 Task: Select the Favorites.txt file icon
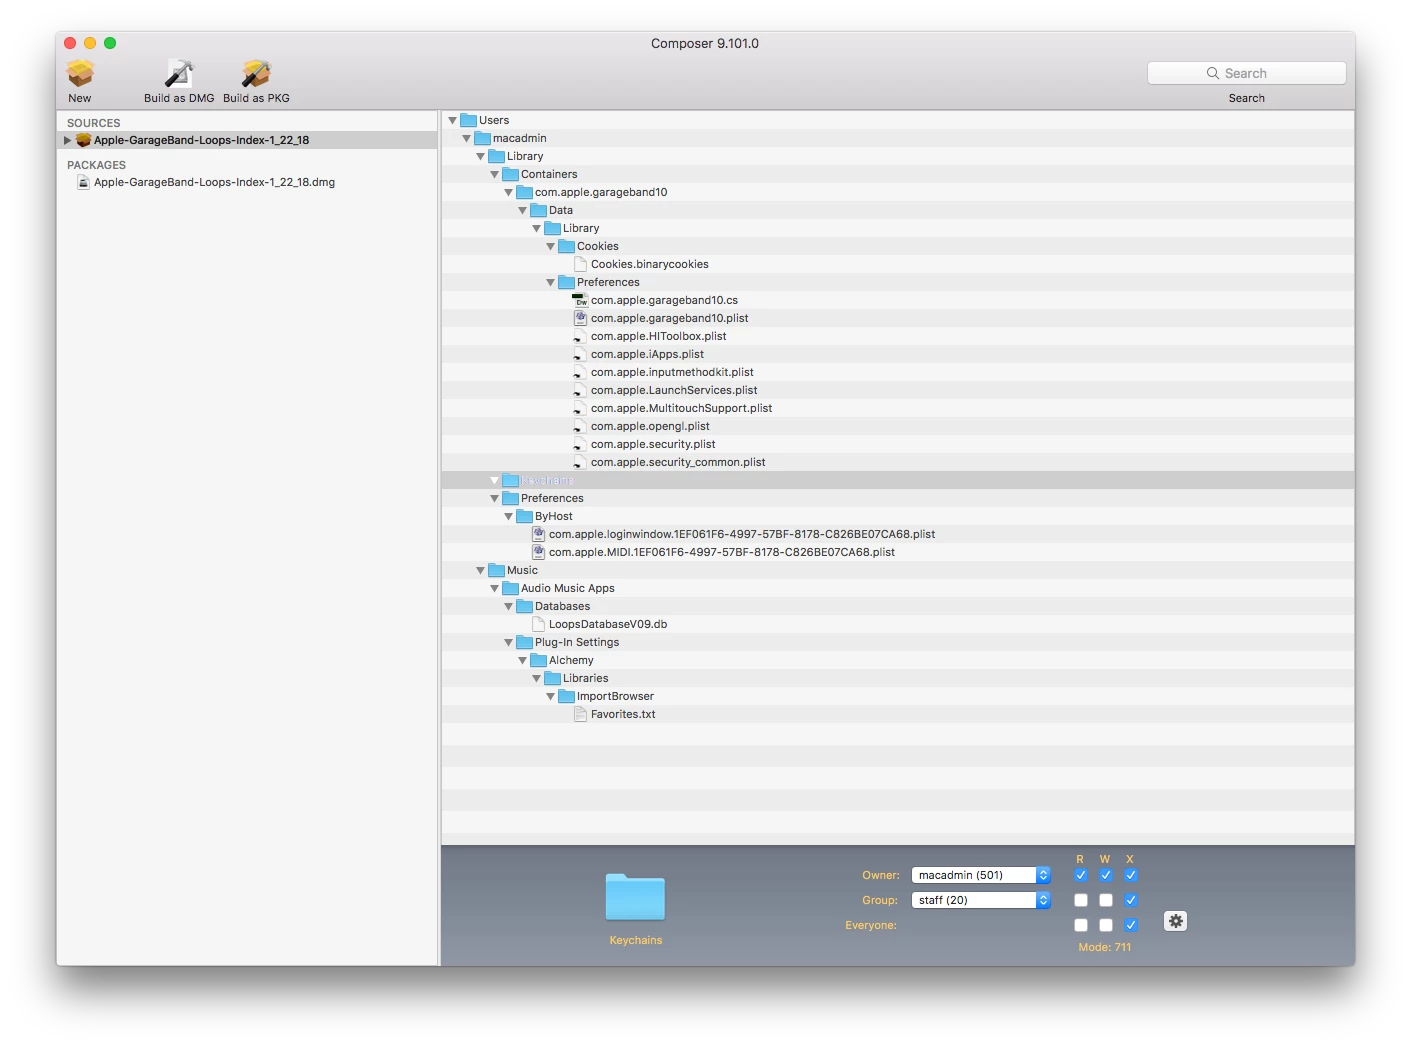(x=580, y=714)
